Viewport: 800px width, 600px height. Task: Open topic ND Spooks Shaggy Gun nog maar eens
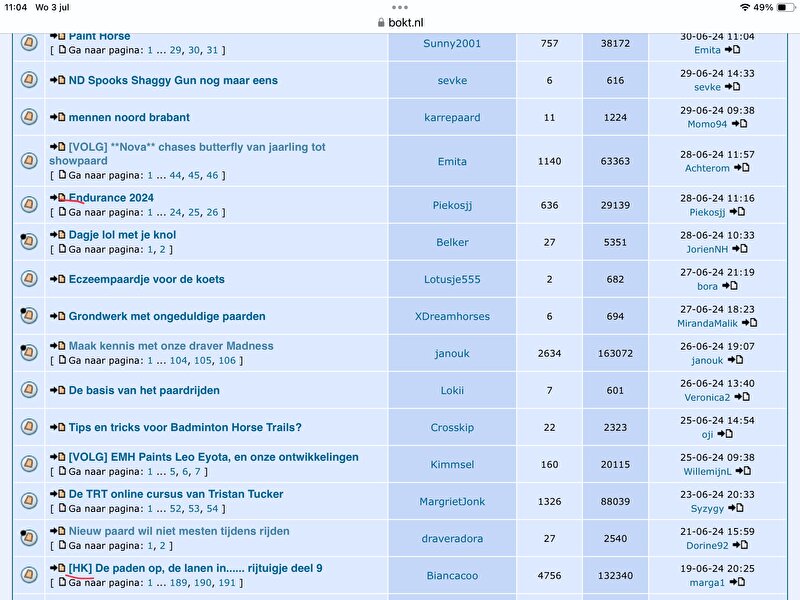coord(173,80)
